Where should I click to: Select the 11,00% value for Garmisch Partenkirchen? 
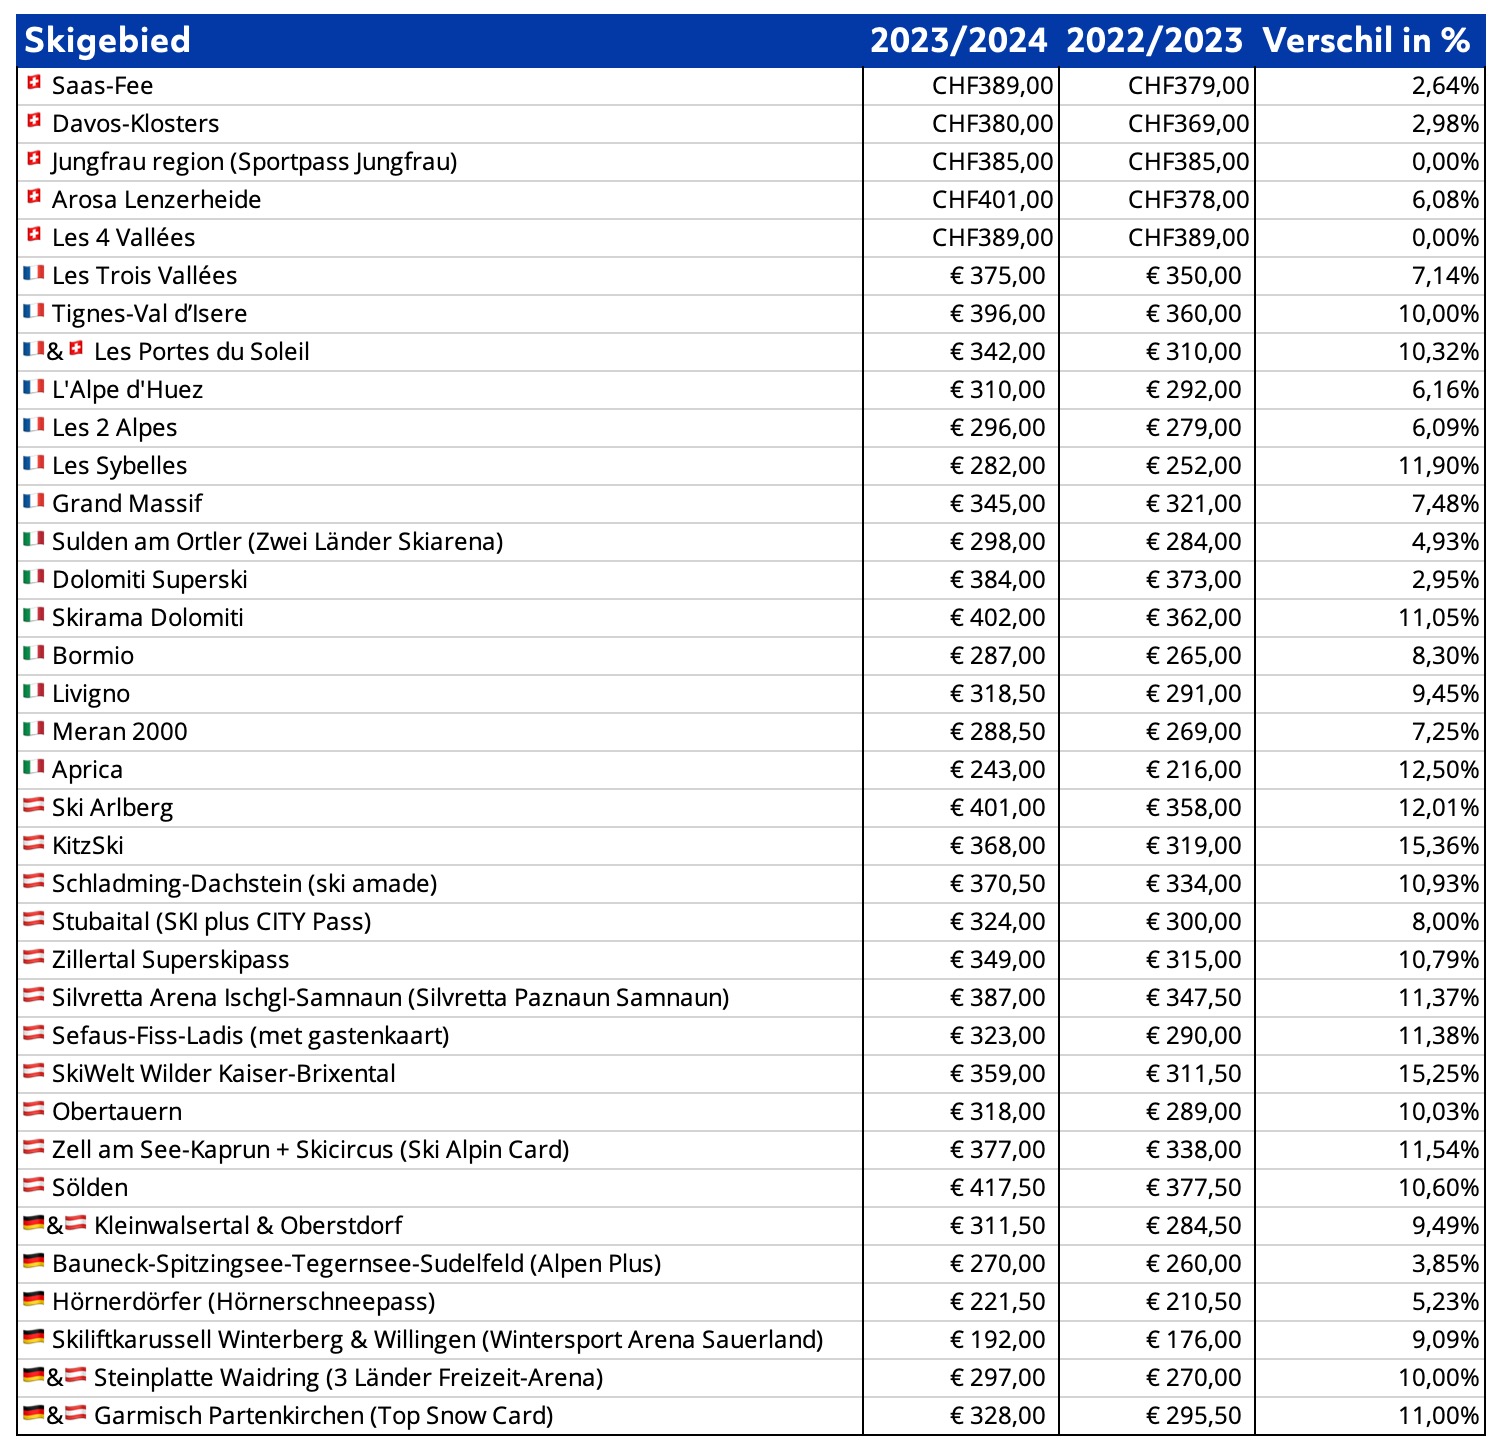[1438, 1416]
